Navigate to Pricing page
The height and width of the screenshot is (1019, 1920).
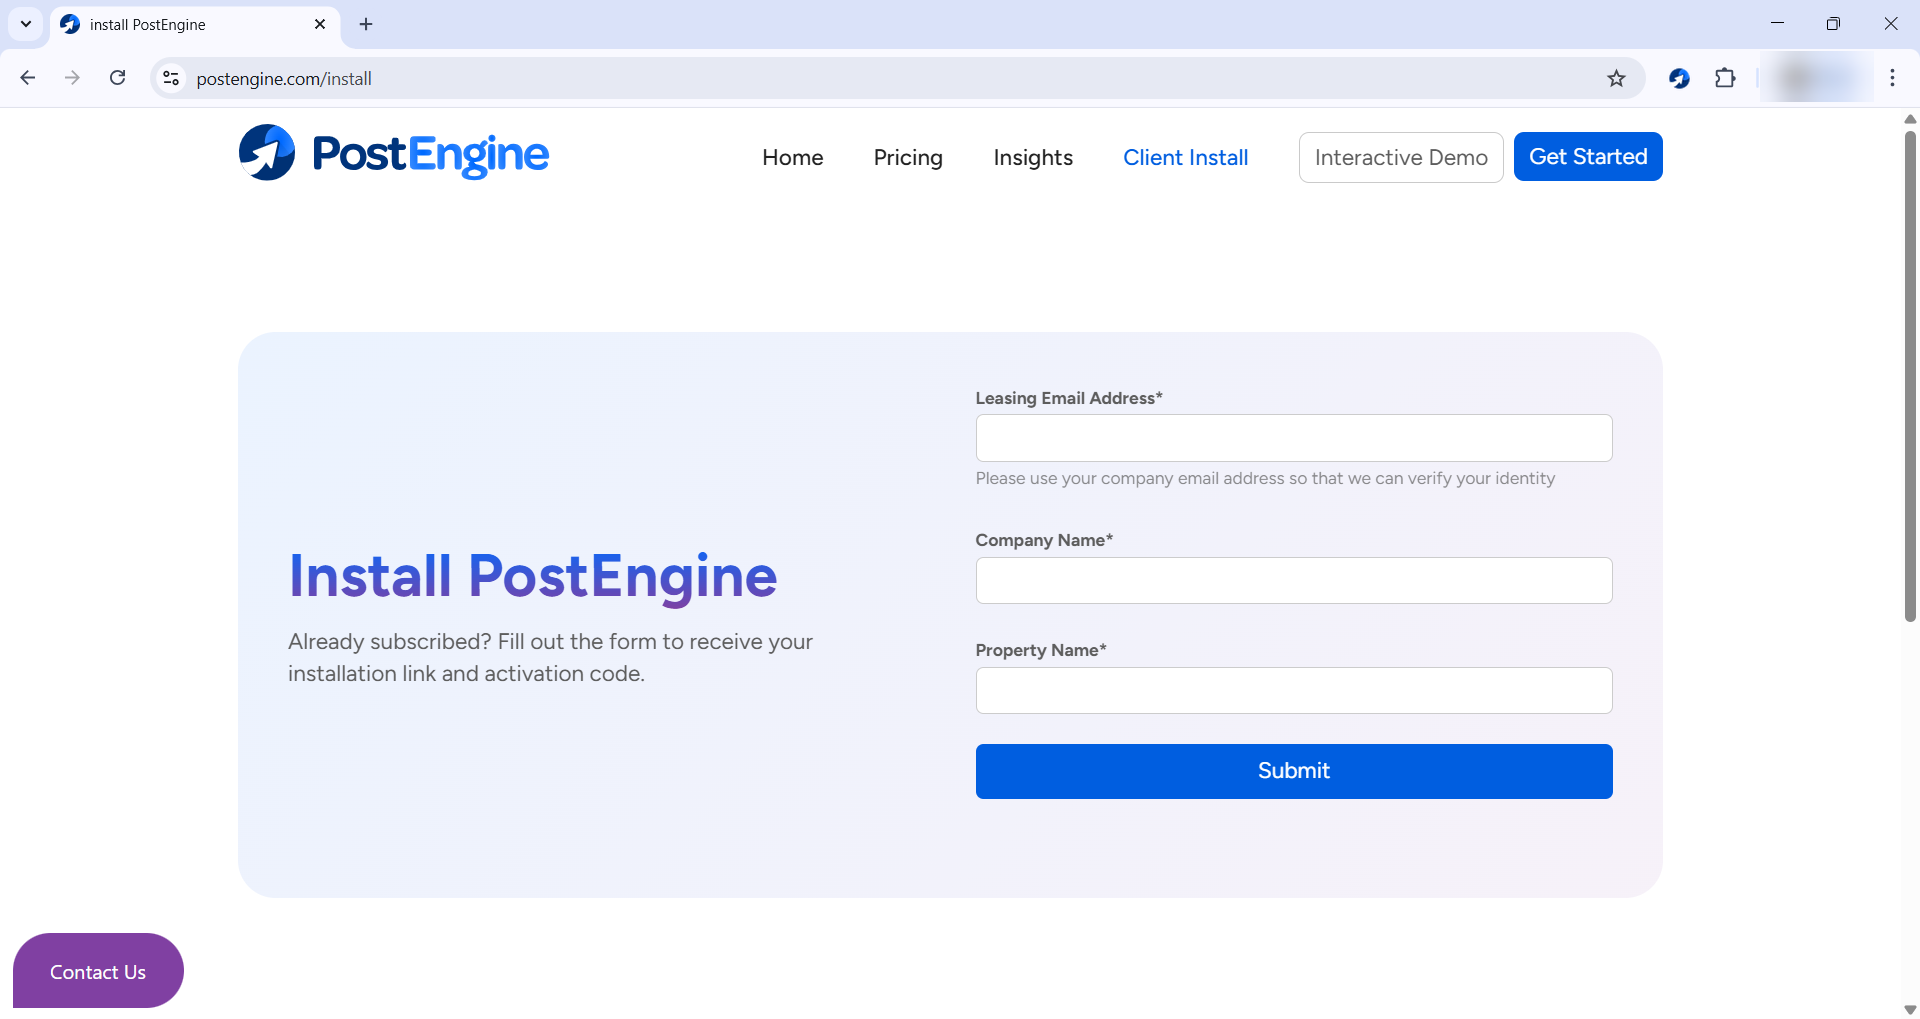[908, 157]
